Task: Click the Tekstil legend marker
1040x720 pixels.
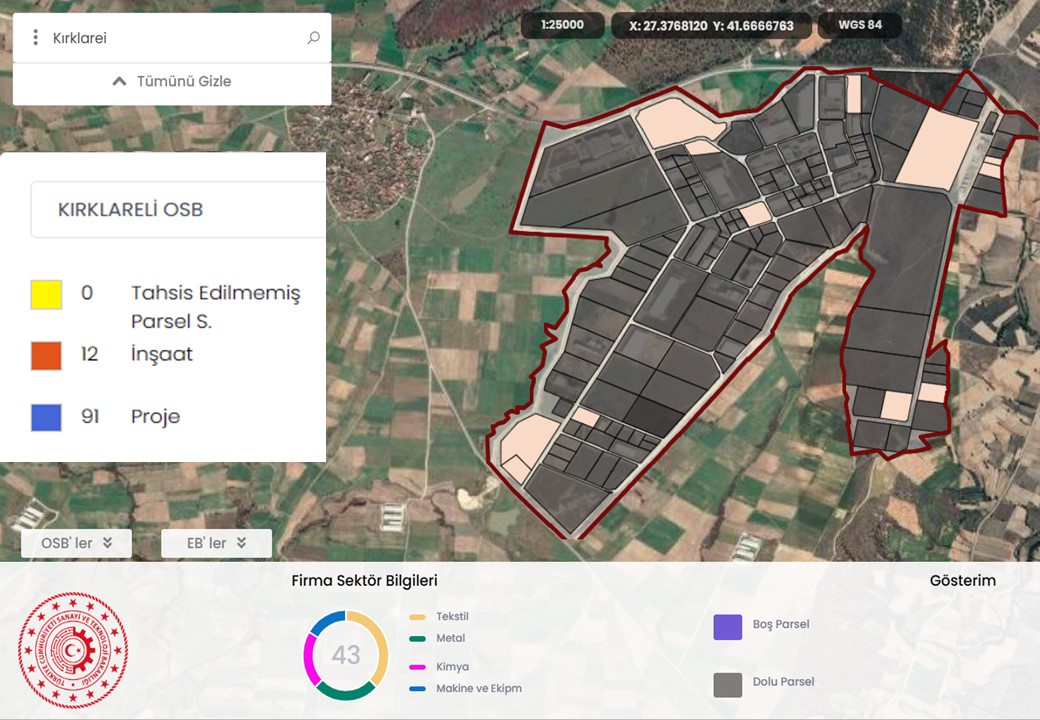Action: pos(418,617)
